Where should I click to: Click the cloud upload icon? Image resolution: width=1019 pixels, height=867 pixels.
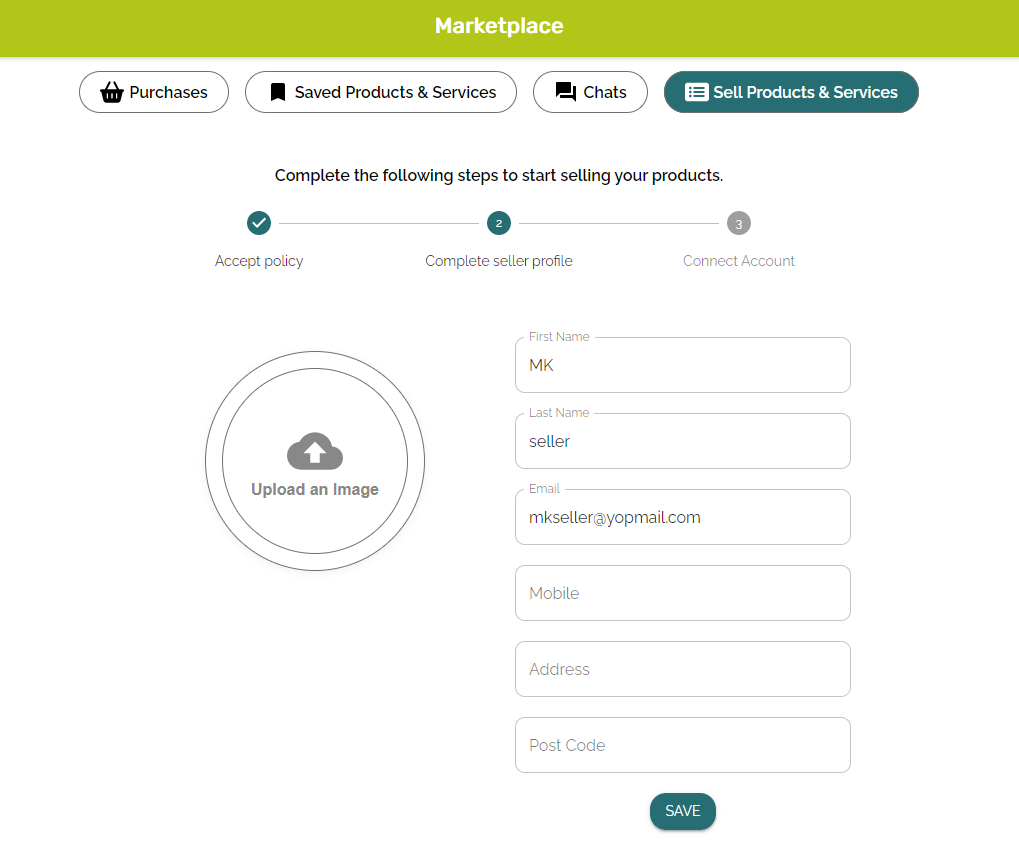pyautogui.click(x=315, y=452)
